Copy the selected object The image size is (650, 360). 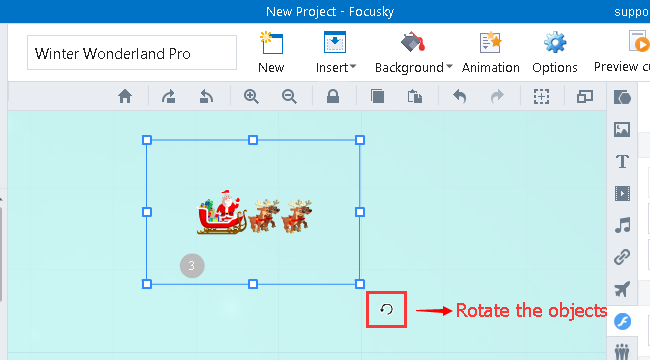377,97
